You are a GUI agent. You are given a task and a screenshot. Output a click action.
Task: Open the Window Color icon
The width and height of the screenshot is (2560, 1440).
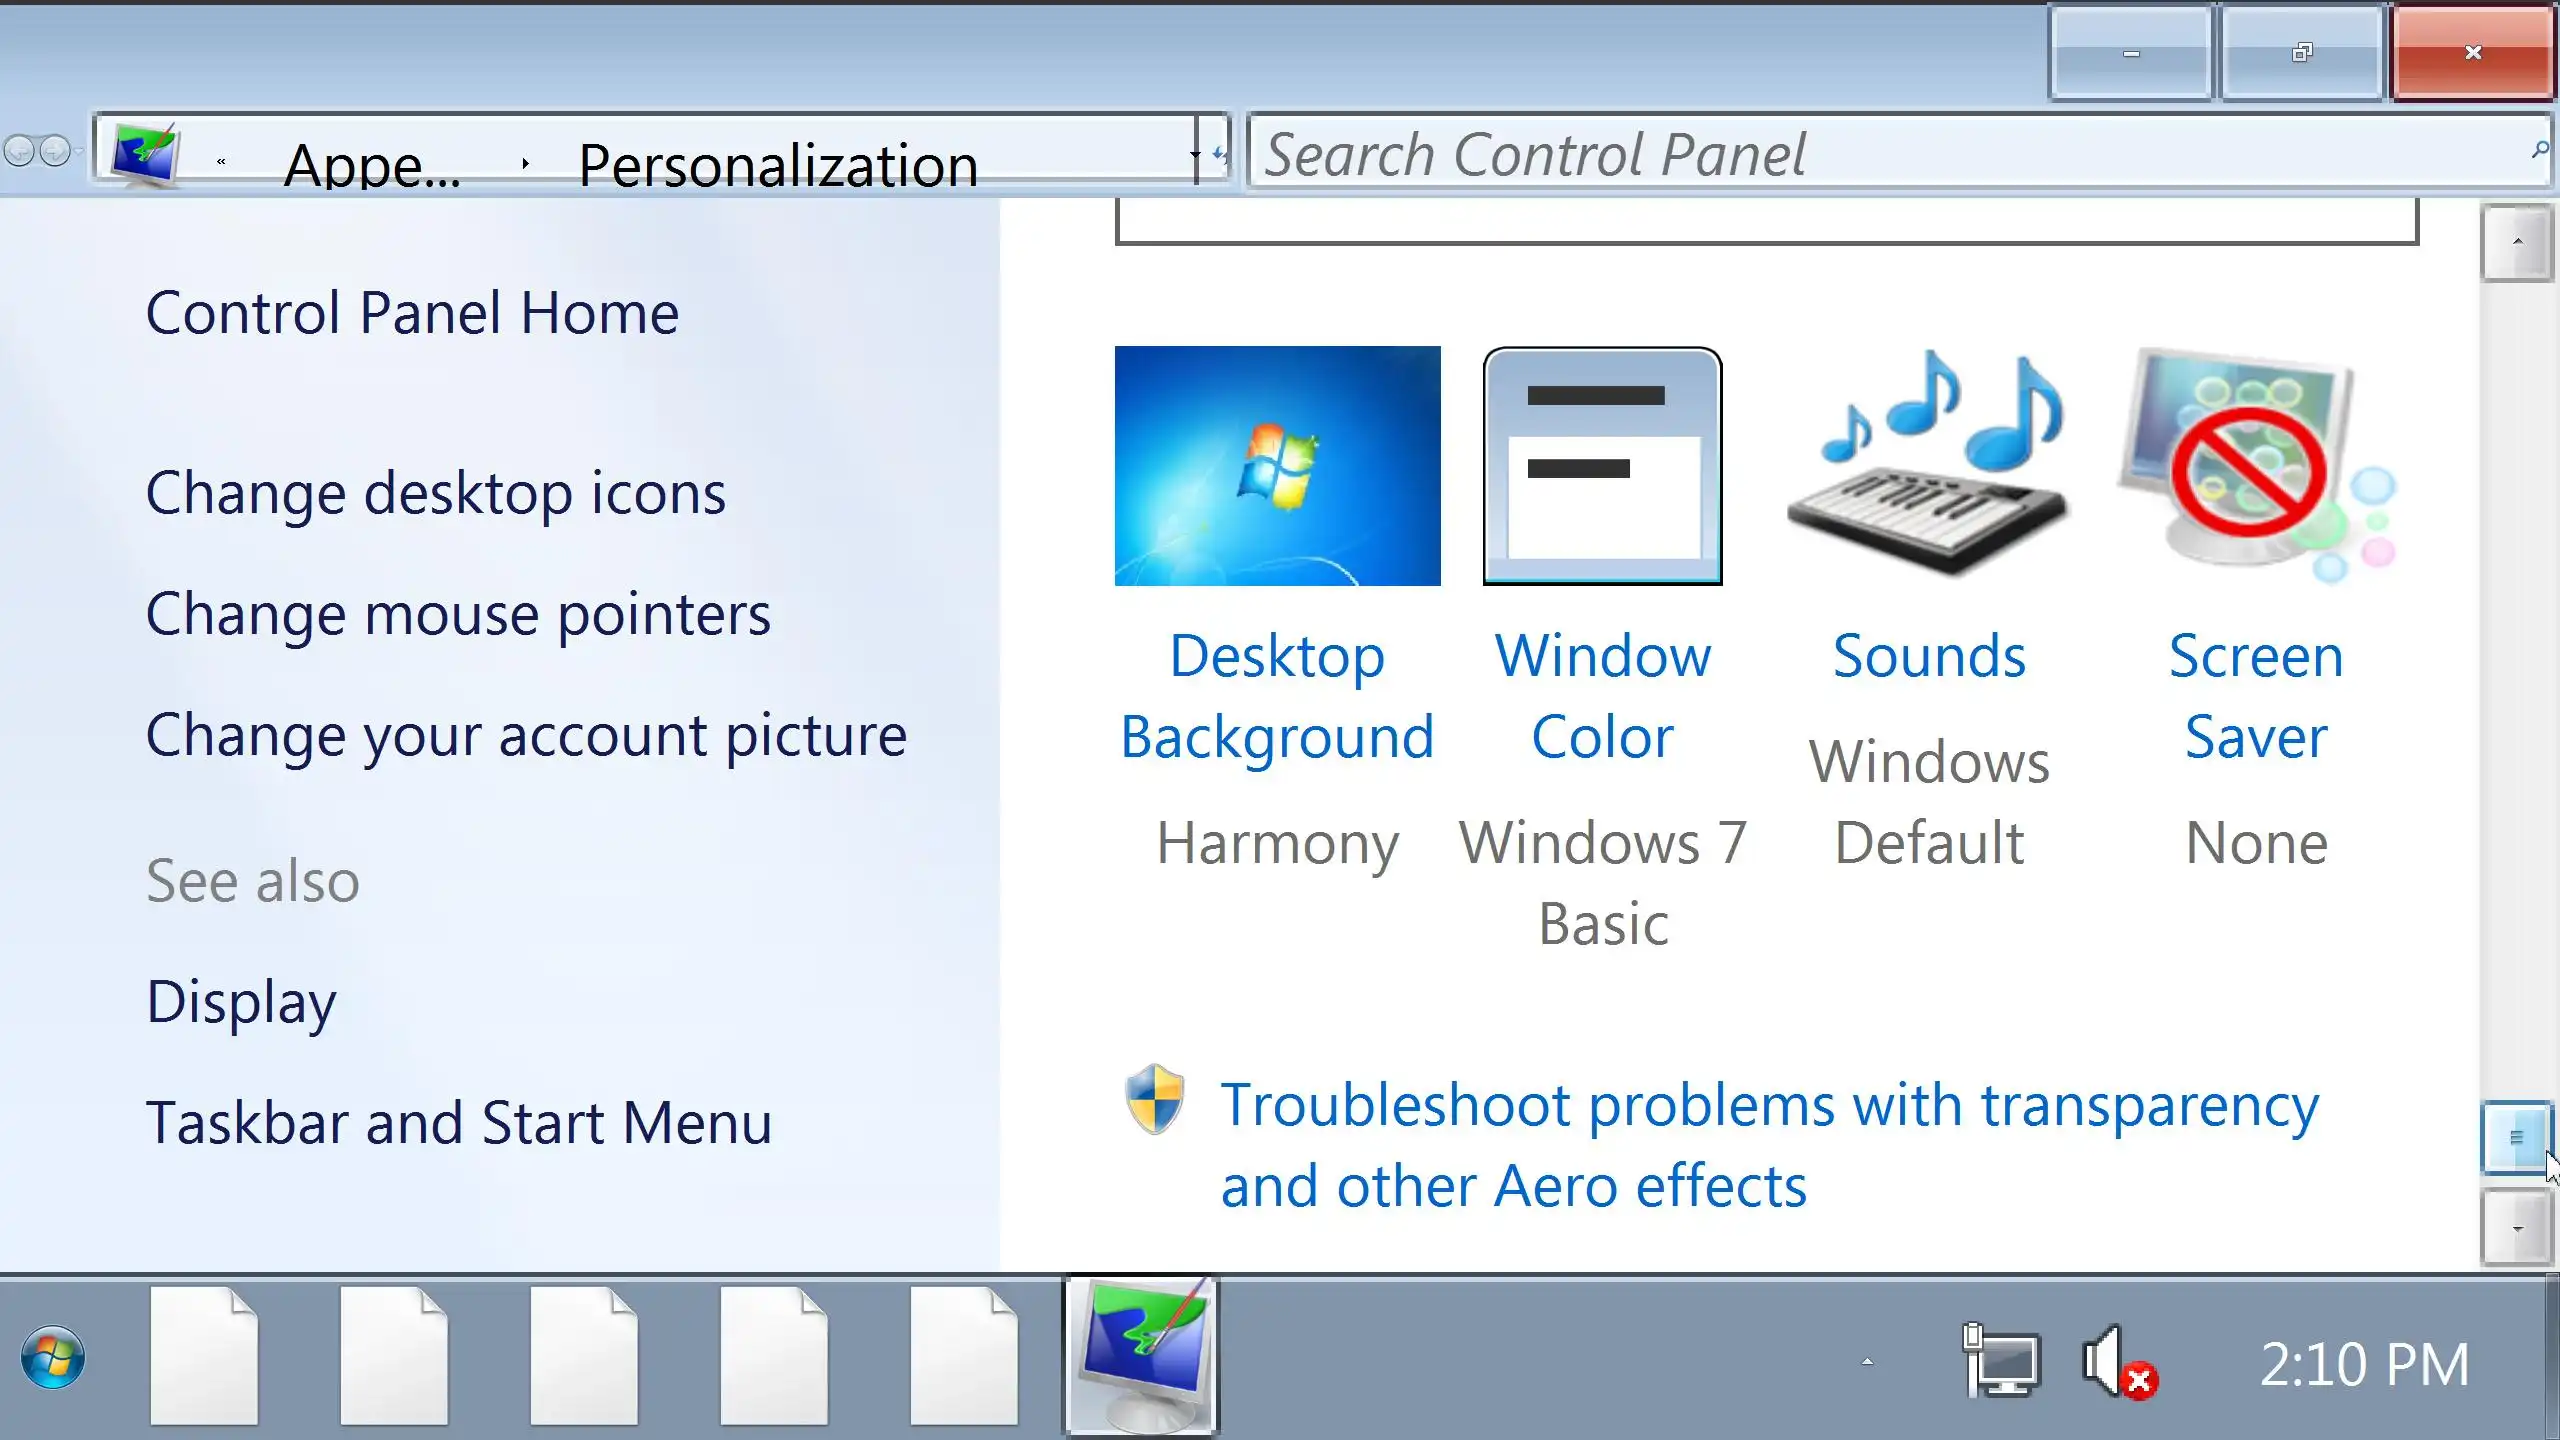click(x=1602, y=466)
